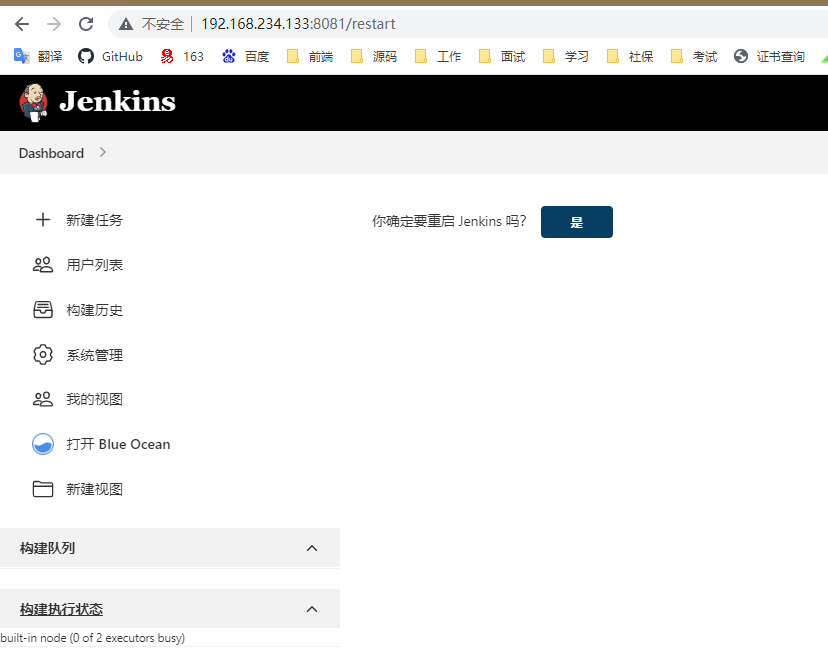Screen dimensions: 828x656
Task: Open the 面试 bookmark folder
Action: 502,56
